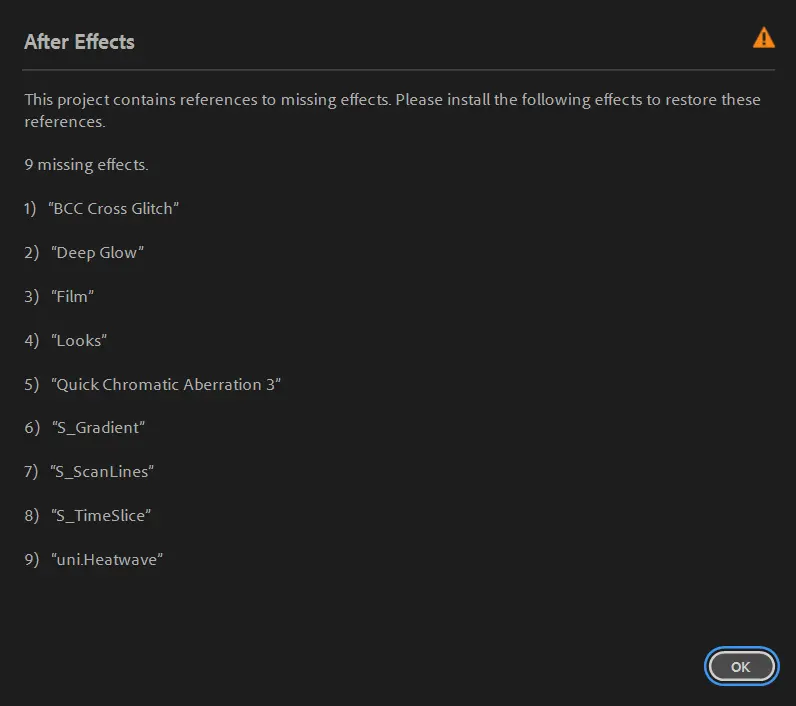Click the "Looks" effect entry
The image size is (796, 706).
79,341
